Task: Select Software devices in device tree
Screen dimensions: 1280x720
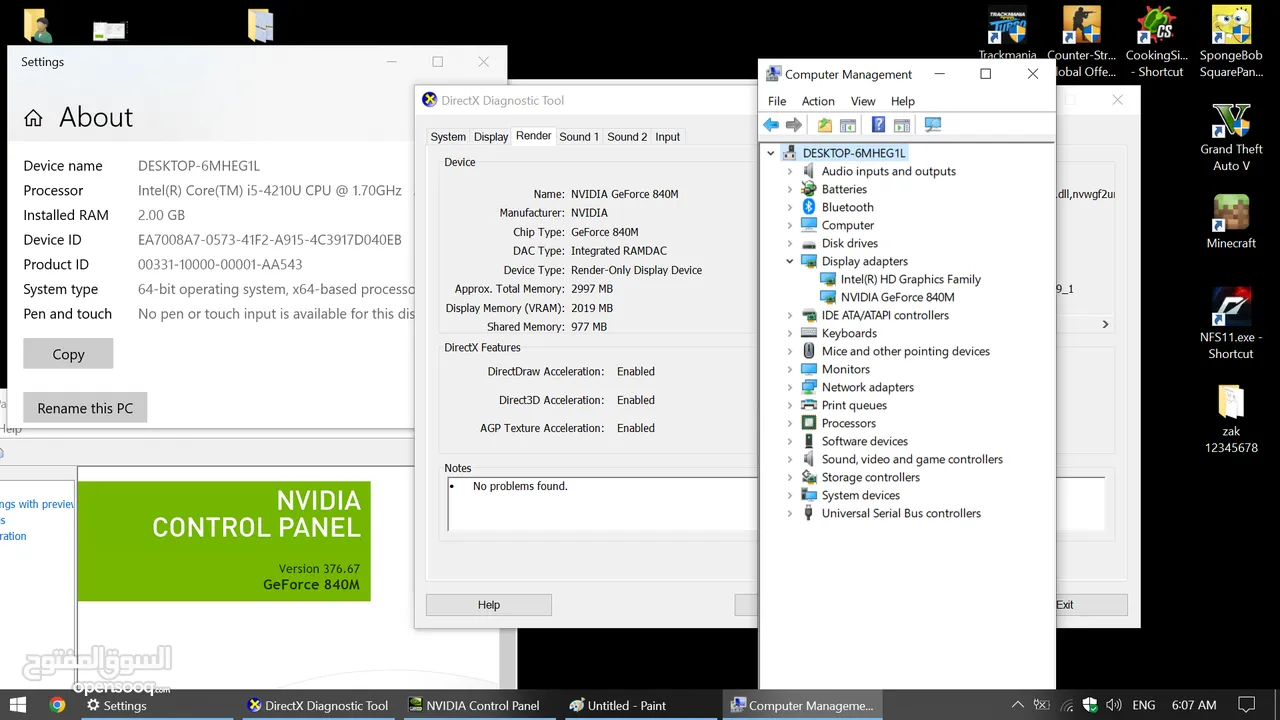Action: pos(864,441)
